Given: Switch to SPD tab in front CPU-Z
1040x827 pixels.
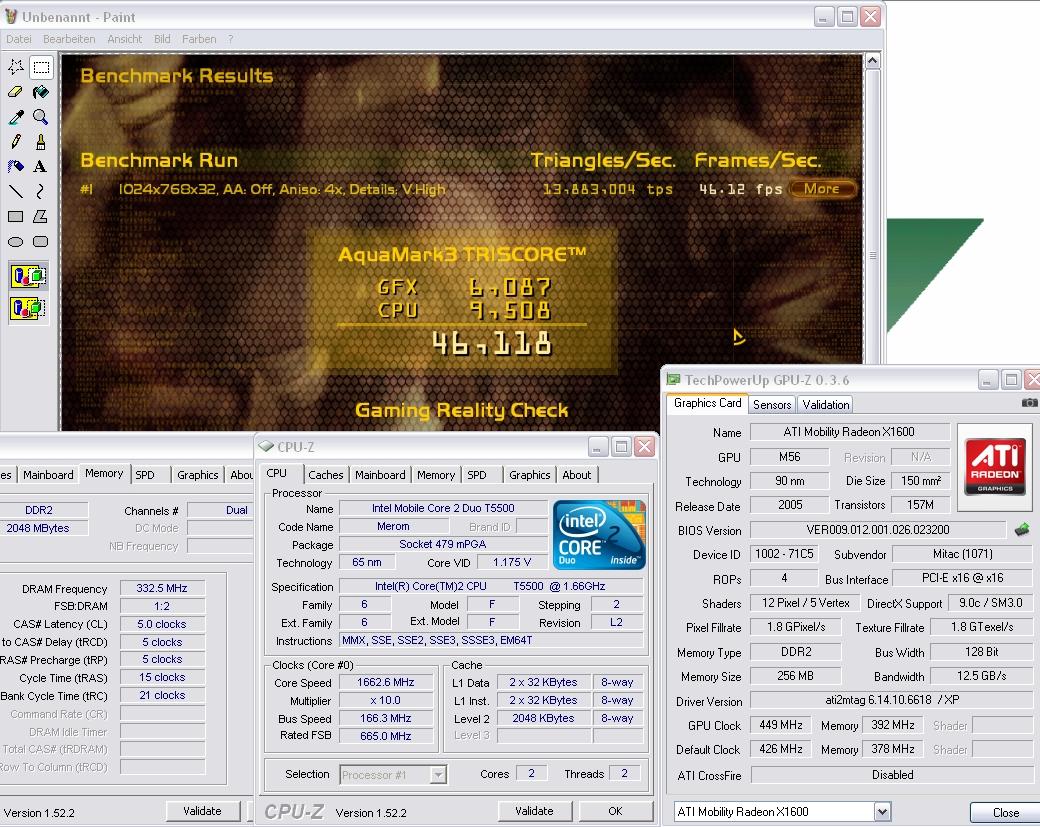Looking at the screenshot, I should coord(477,475).
